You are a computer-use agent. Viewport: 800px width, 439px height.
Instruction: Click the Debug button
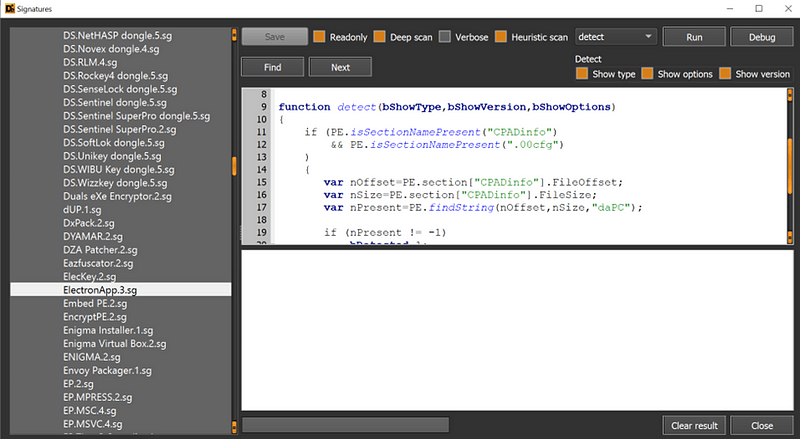(x=762, y=37)
